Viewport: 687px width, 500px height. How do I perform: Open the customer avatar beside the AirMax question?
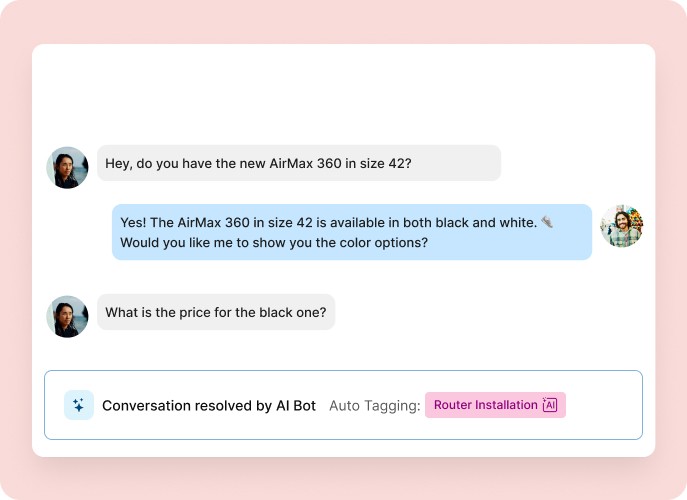67,167
